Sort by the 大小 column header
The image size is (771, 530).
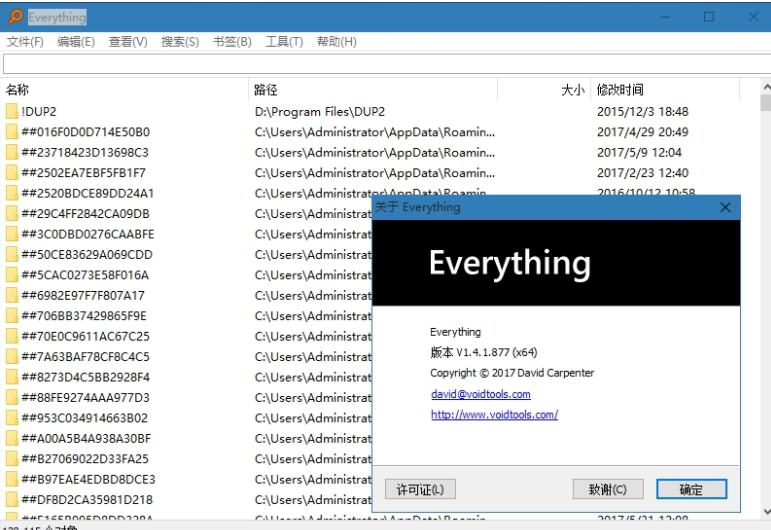544,89
